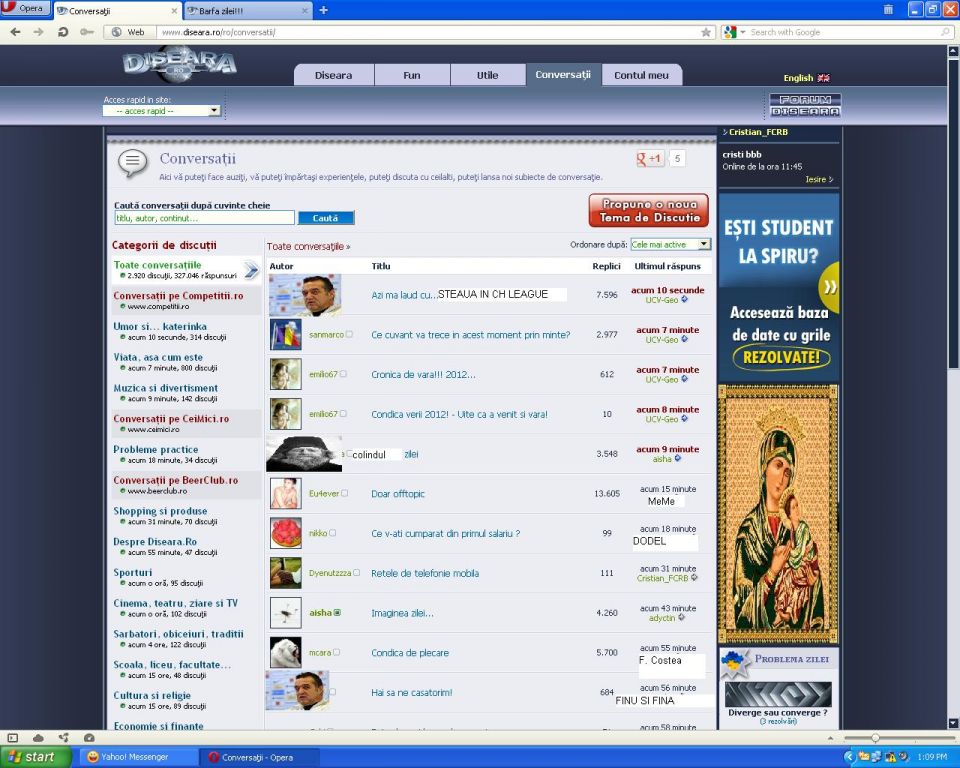The height and width of the screenshot is (768, 960).
Task: Click page scrollbar down arrow
Action: pyautogui.click(x=953, y=723)
